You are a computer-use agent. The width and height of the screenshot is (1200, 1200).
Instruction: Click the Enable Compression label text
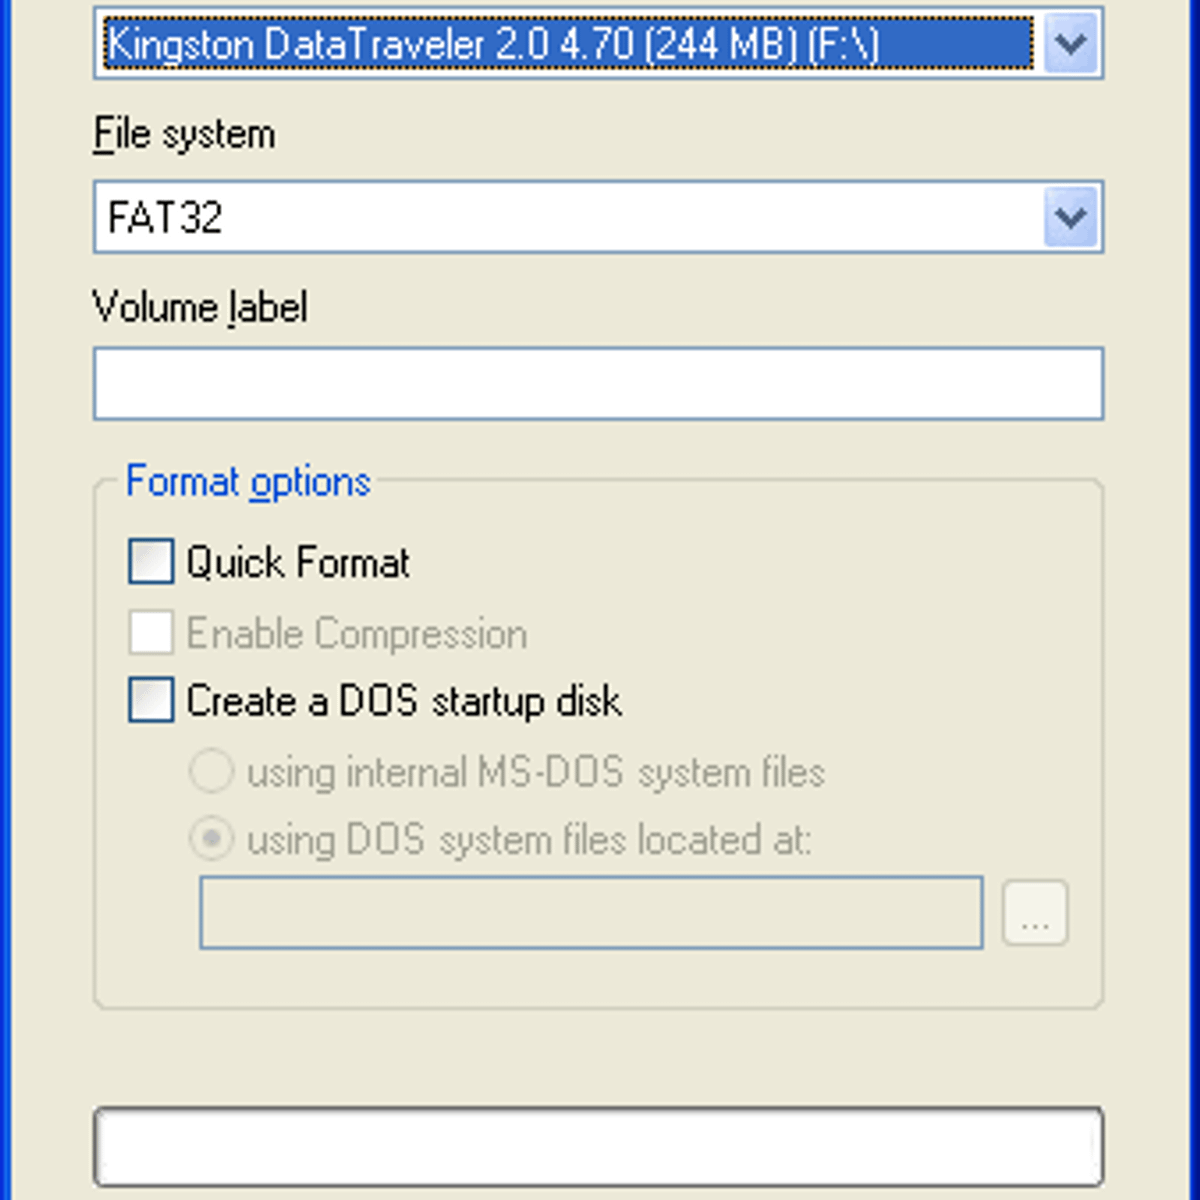pos(357,634)
